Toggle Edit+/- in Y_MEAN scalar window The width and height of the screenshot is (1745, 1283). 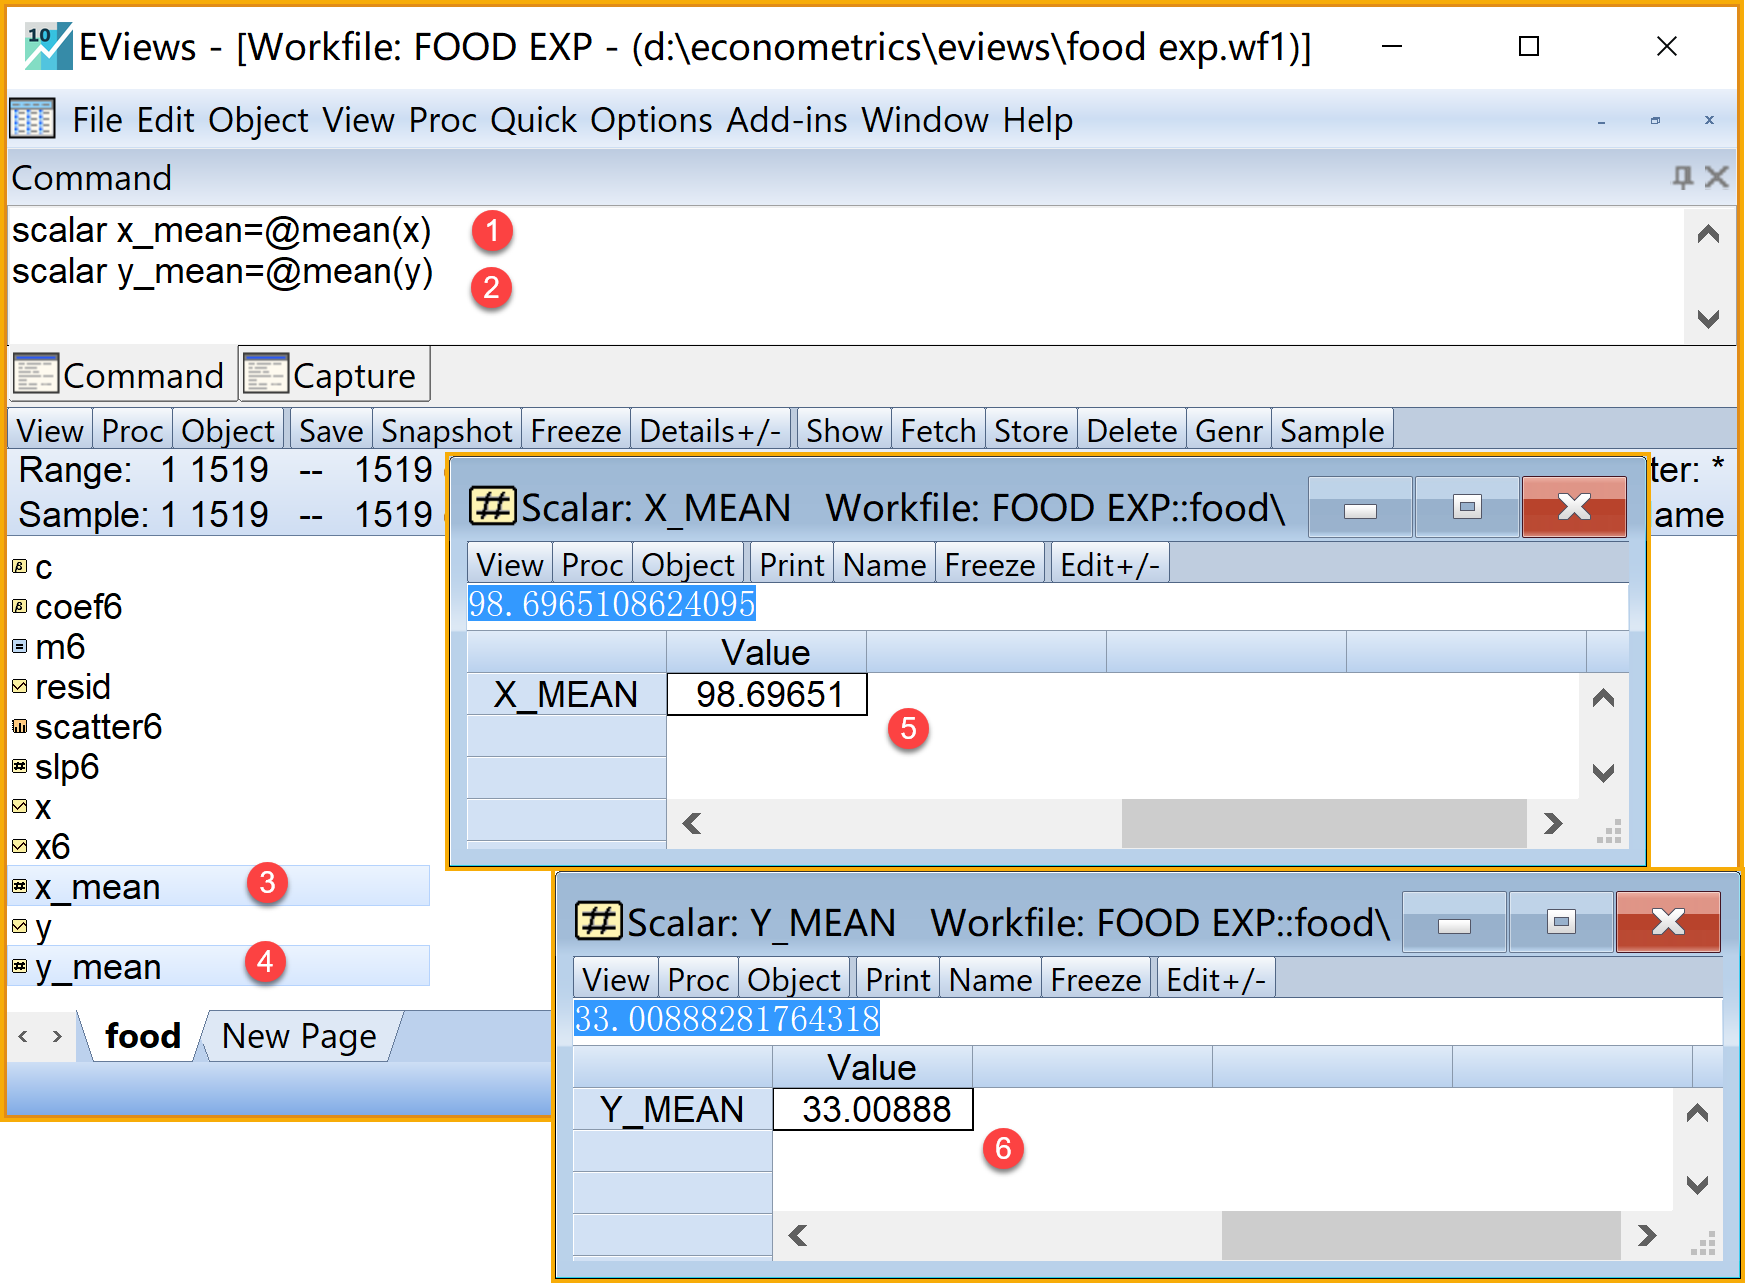pyautogui.click(x=1215, y=980)
